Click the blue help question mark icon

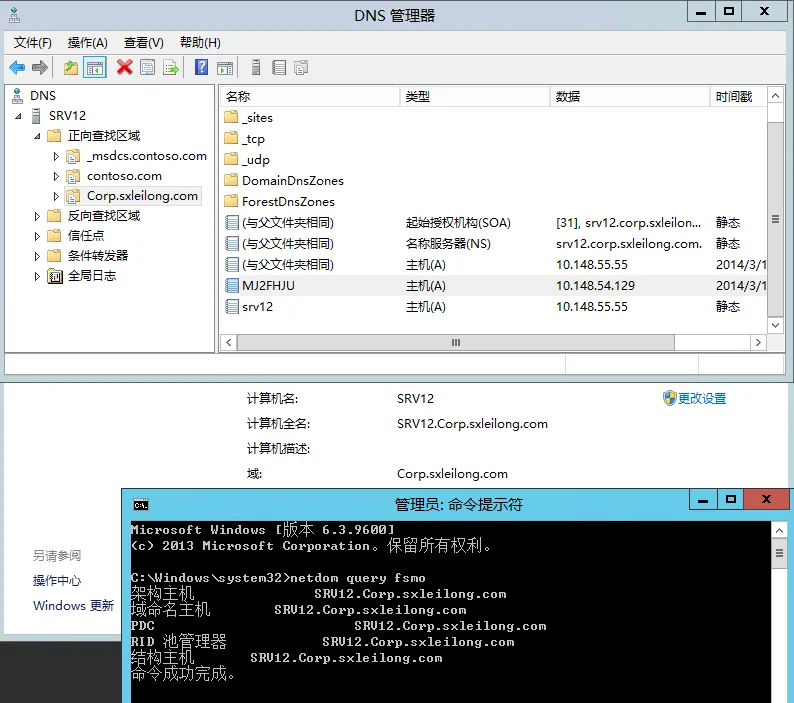coord(201,67)
